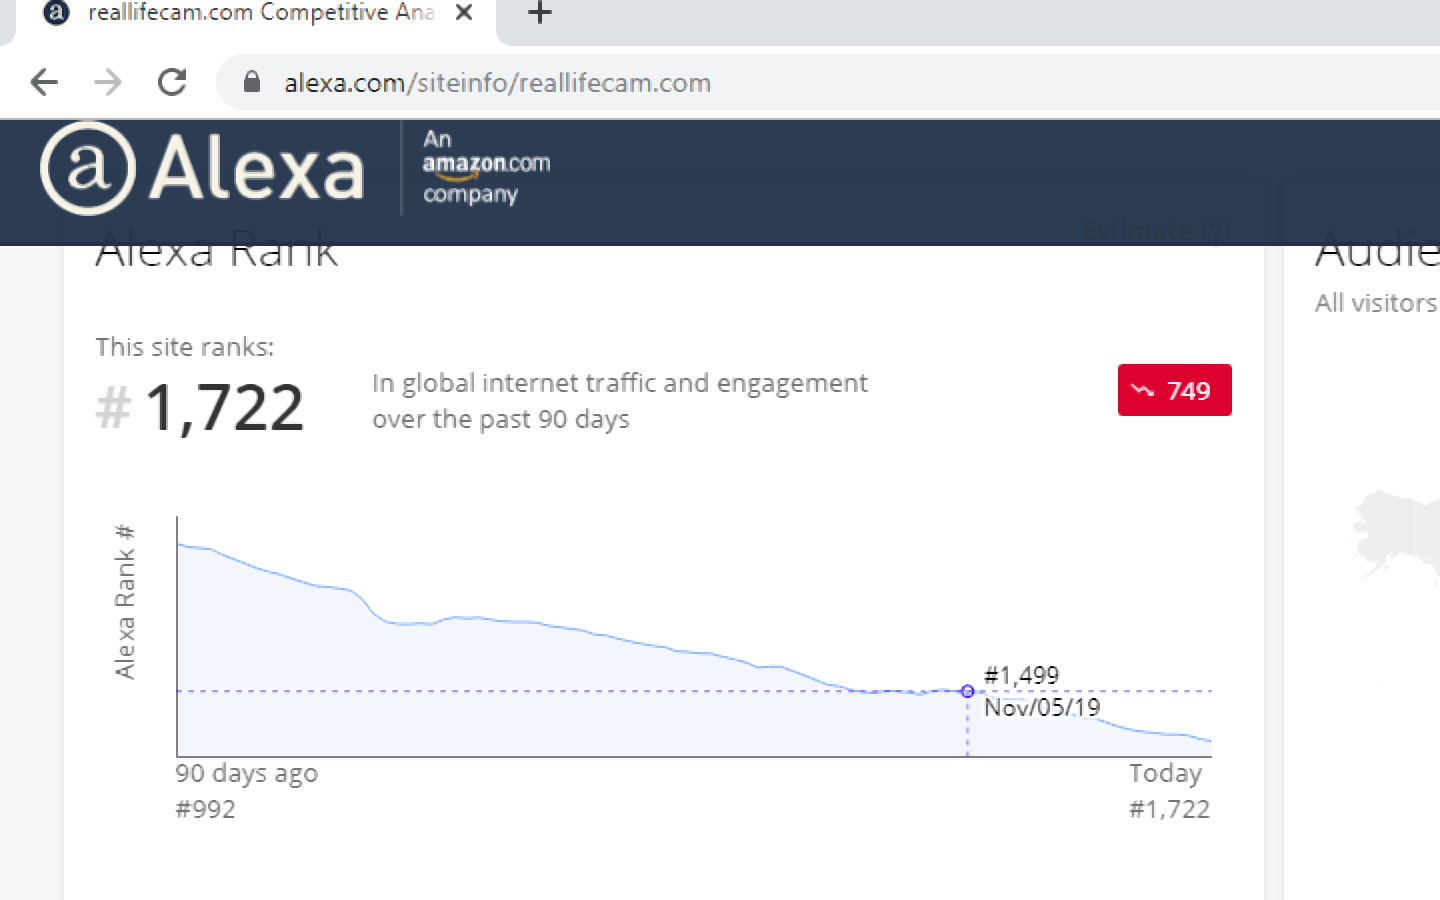
Task: Reload the current page
Action: [172, 82]
